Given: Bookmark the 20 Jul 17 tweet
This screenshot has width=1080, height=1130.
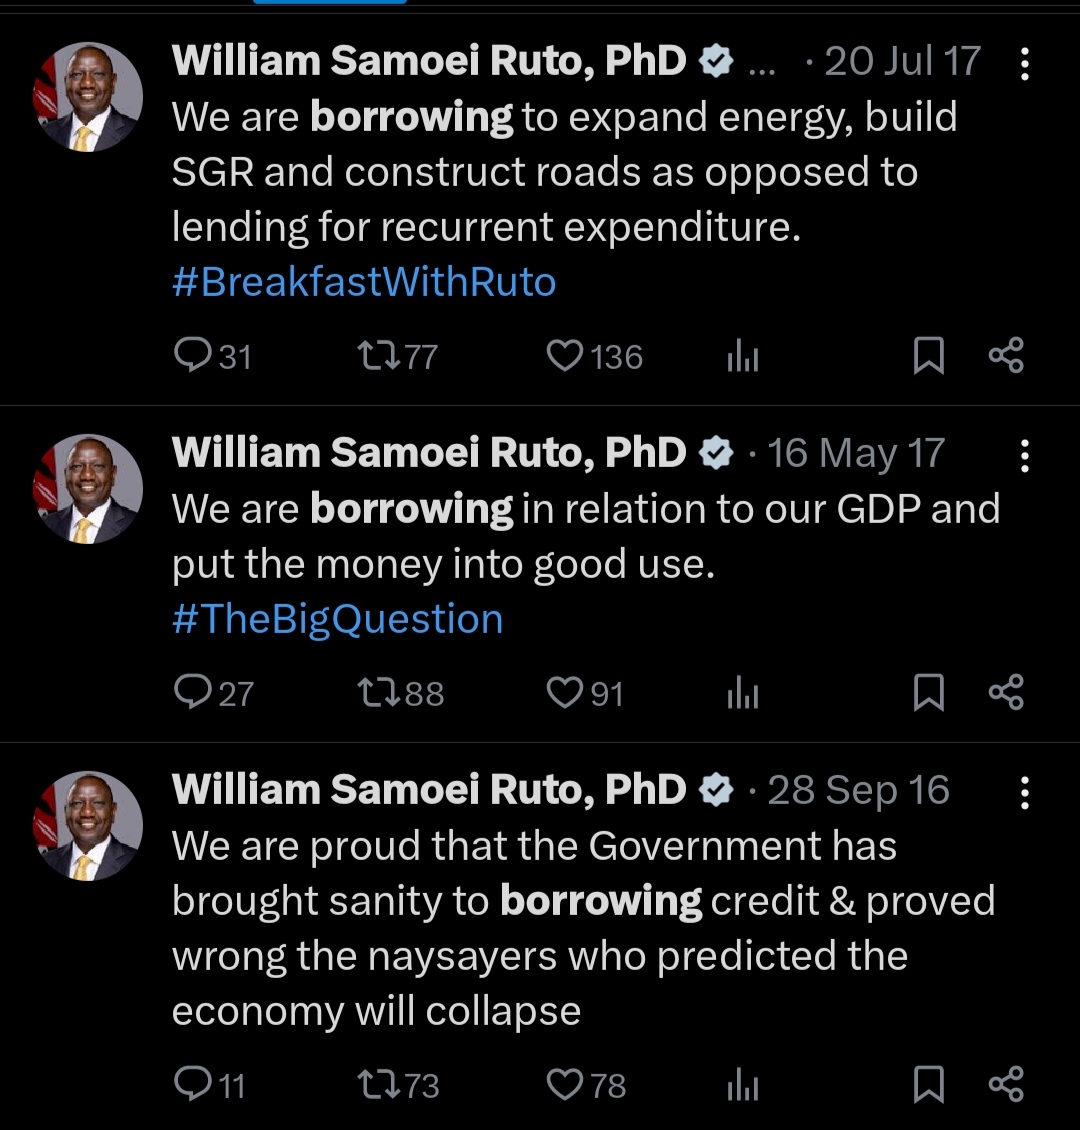Looking at the screenshot, I should point(929,356).
